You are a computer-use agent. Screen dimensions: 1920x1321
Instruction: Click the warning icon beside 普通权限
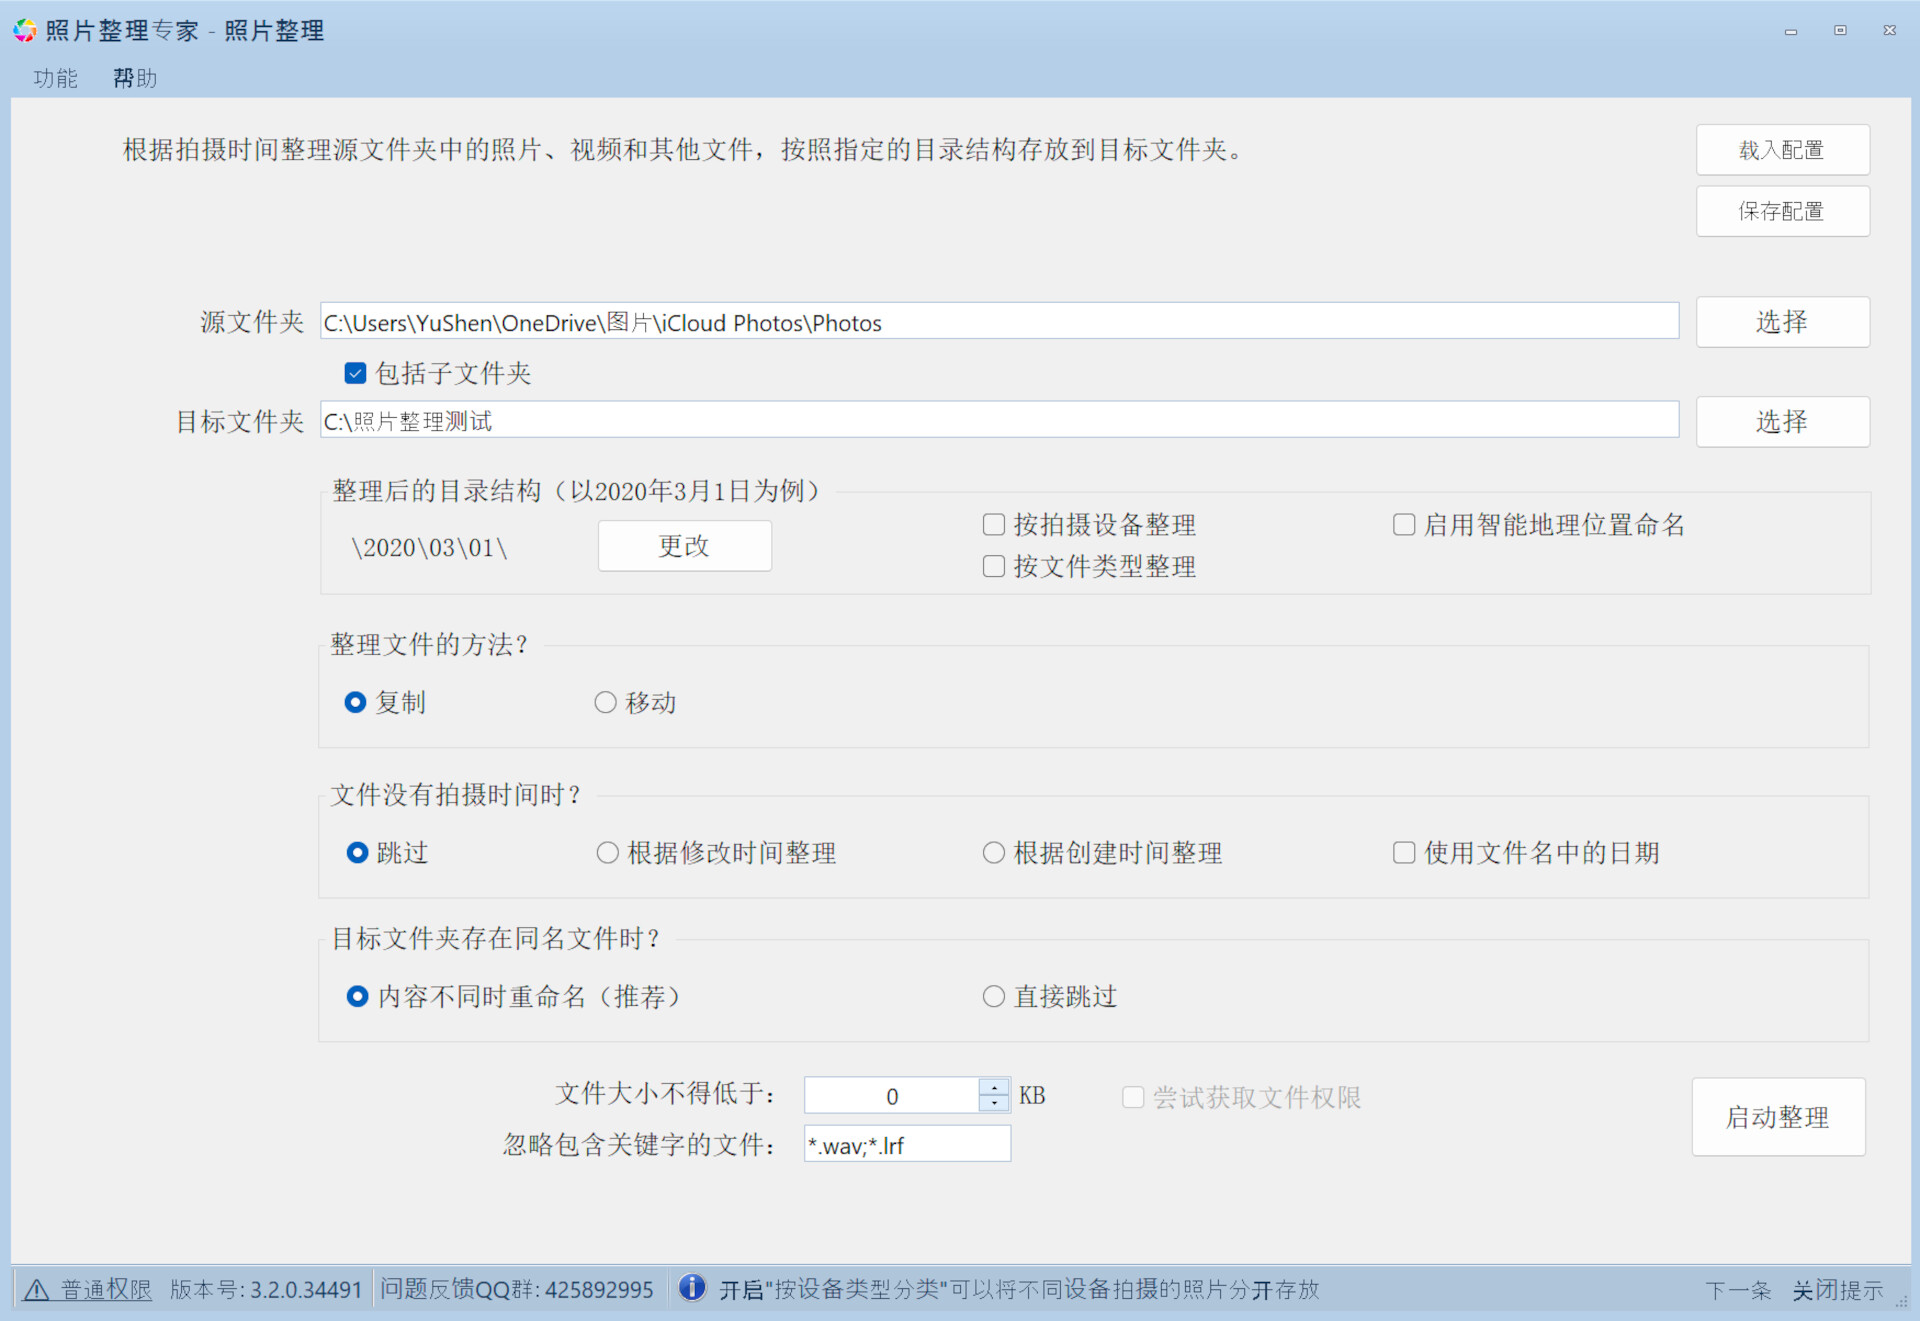click(36, 1290)
